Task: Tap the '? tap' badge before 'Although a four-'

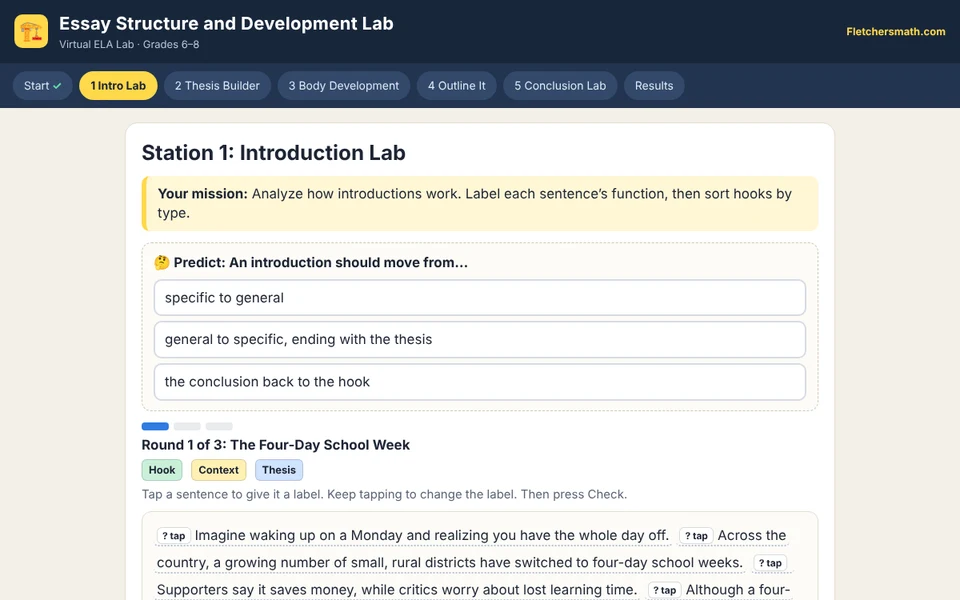Action: pos(664,590)
